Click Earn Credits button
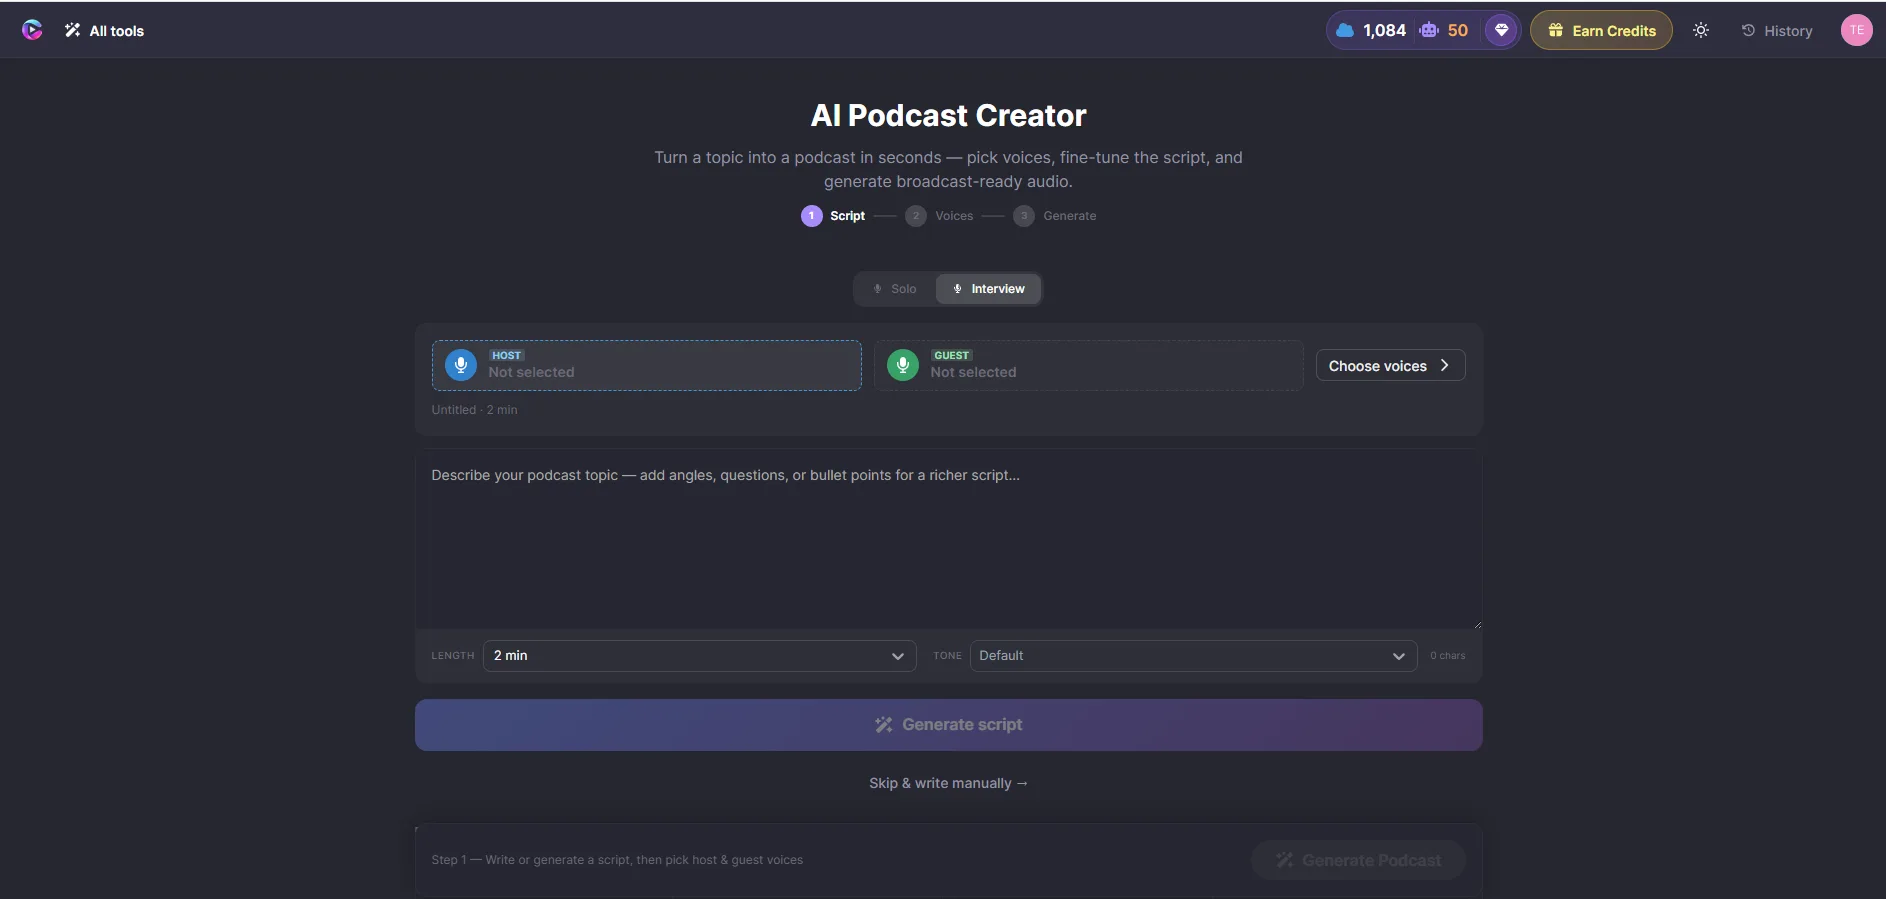The height and width of the screenshot is (899, 1886). pos(1601,30)
